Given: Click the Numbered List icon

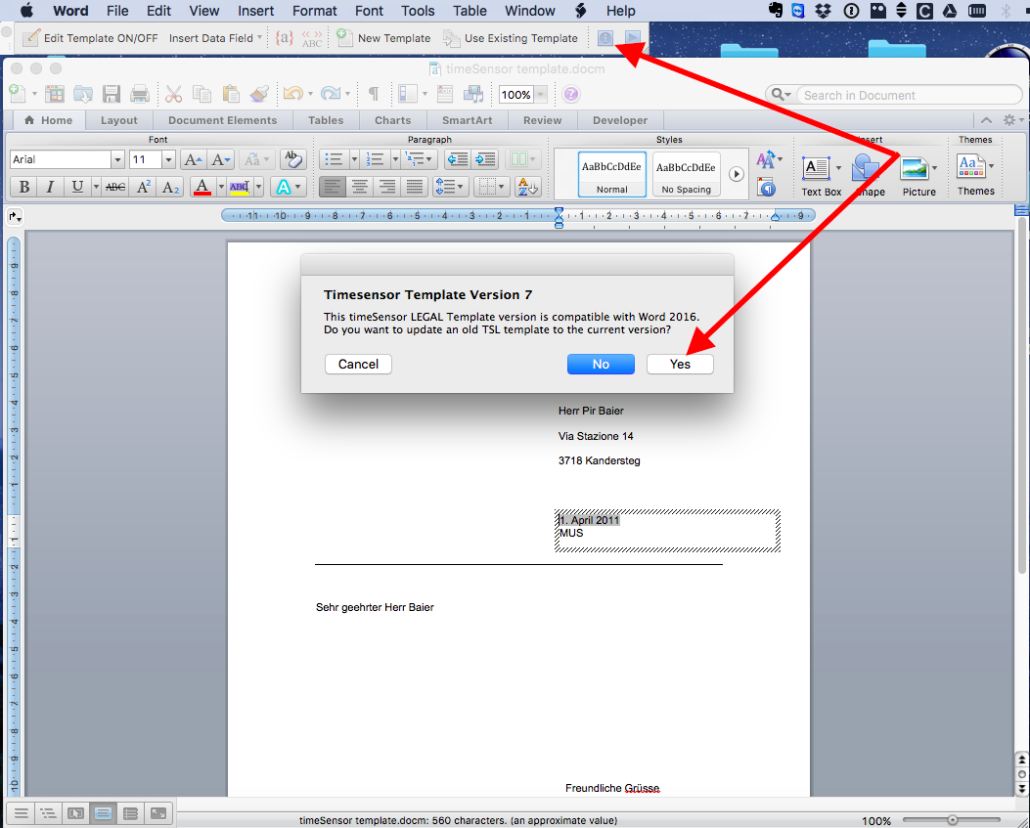Looking at the screenshot, I should (x=375, y=160).
